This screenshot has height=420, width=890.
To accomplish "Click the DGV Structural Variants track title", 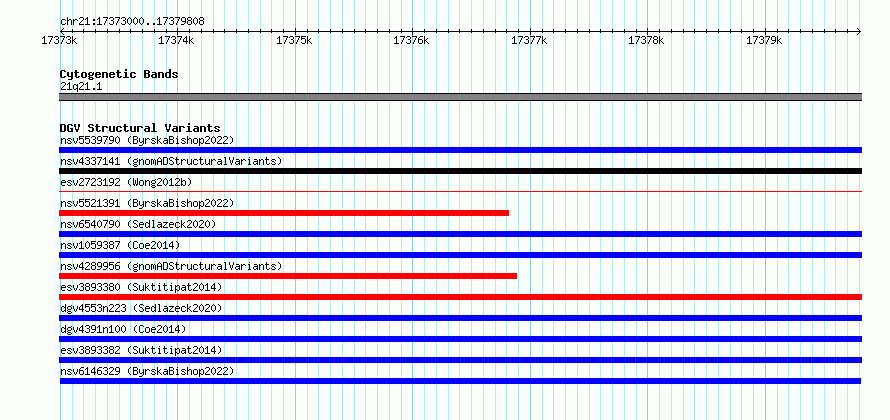I will [x=140, y=128].
